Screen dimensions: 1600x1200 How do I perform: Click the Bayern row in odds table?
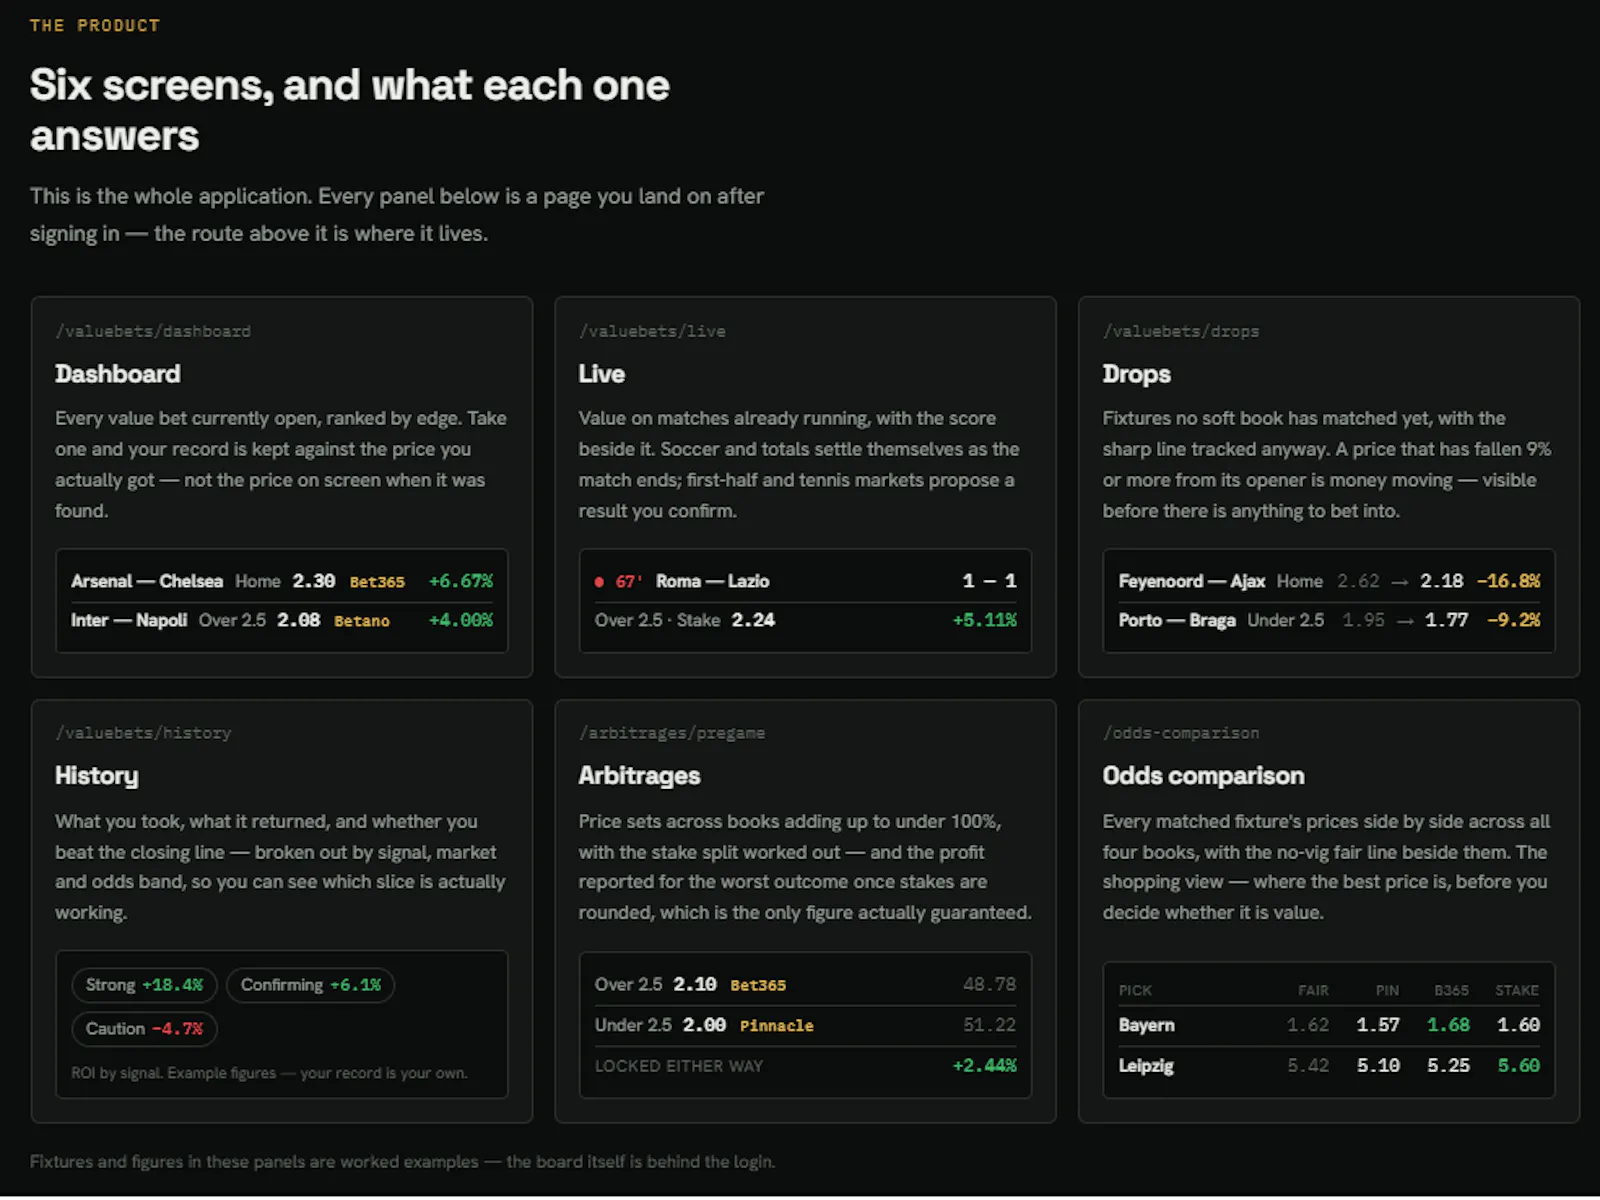(x=1329, y=1025)
